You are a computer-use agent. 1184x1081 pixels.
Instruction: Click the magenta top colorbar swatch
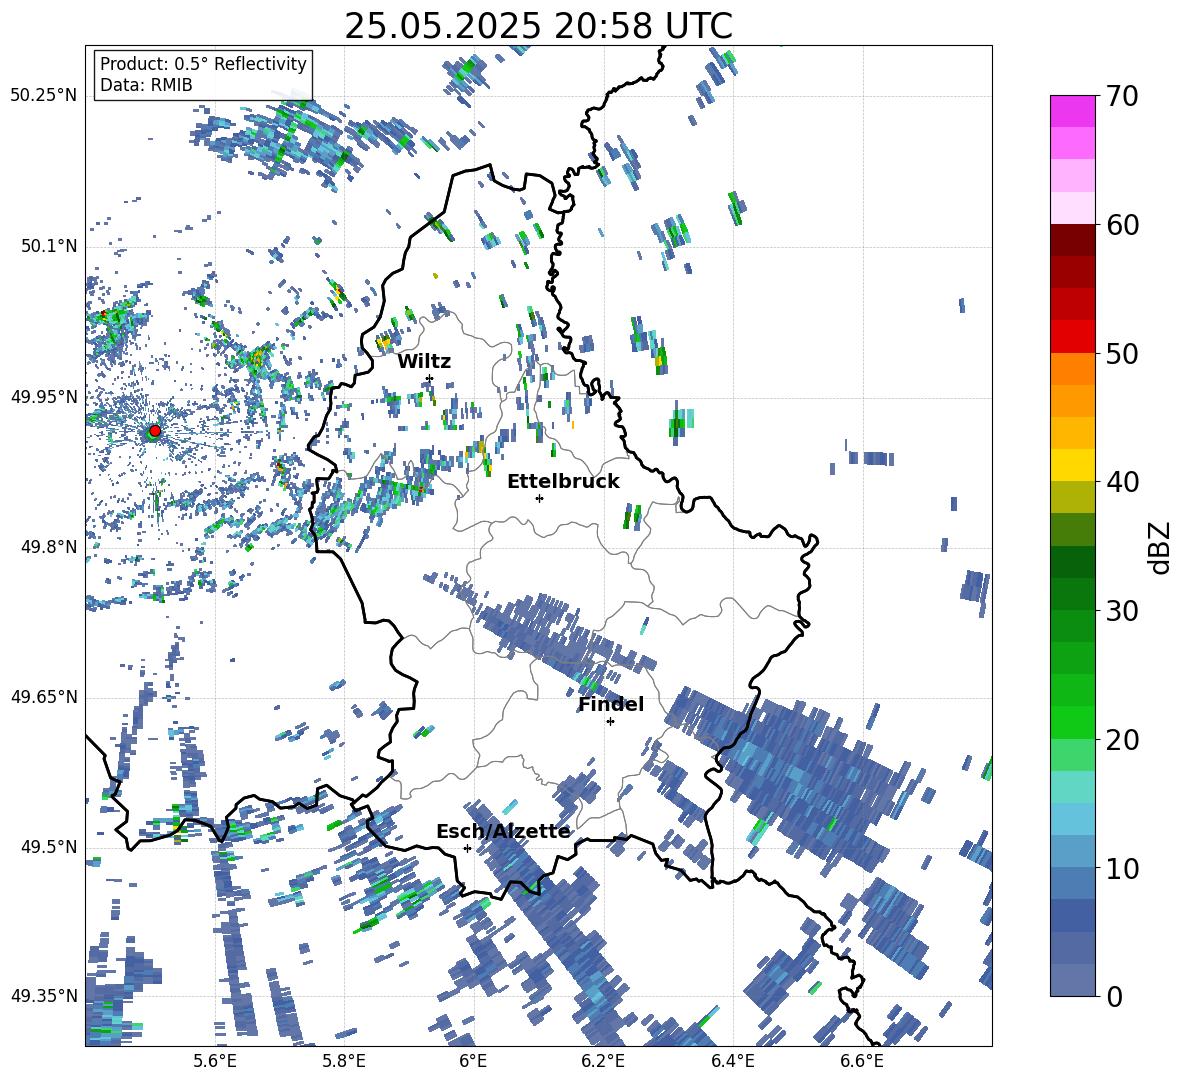pyautogui.click(x=1072, y=111)
